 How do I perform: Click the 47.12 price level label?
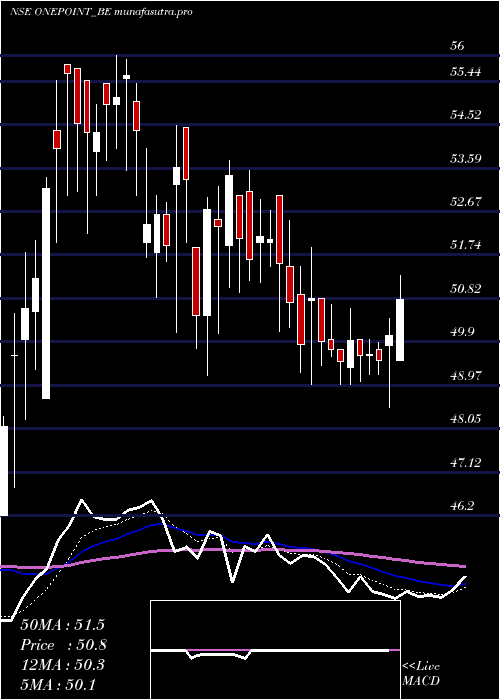466,462
